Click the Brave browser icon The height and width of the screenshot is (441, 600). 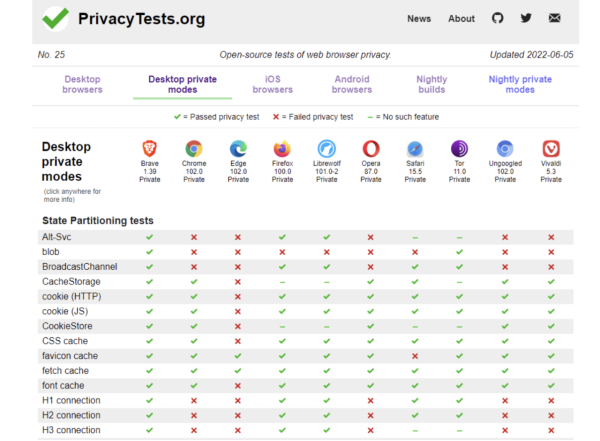pyautogui.click(x=150, y=149)
